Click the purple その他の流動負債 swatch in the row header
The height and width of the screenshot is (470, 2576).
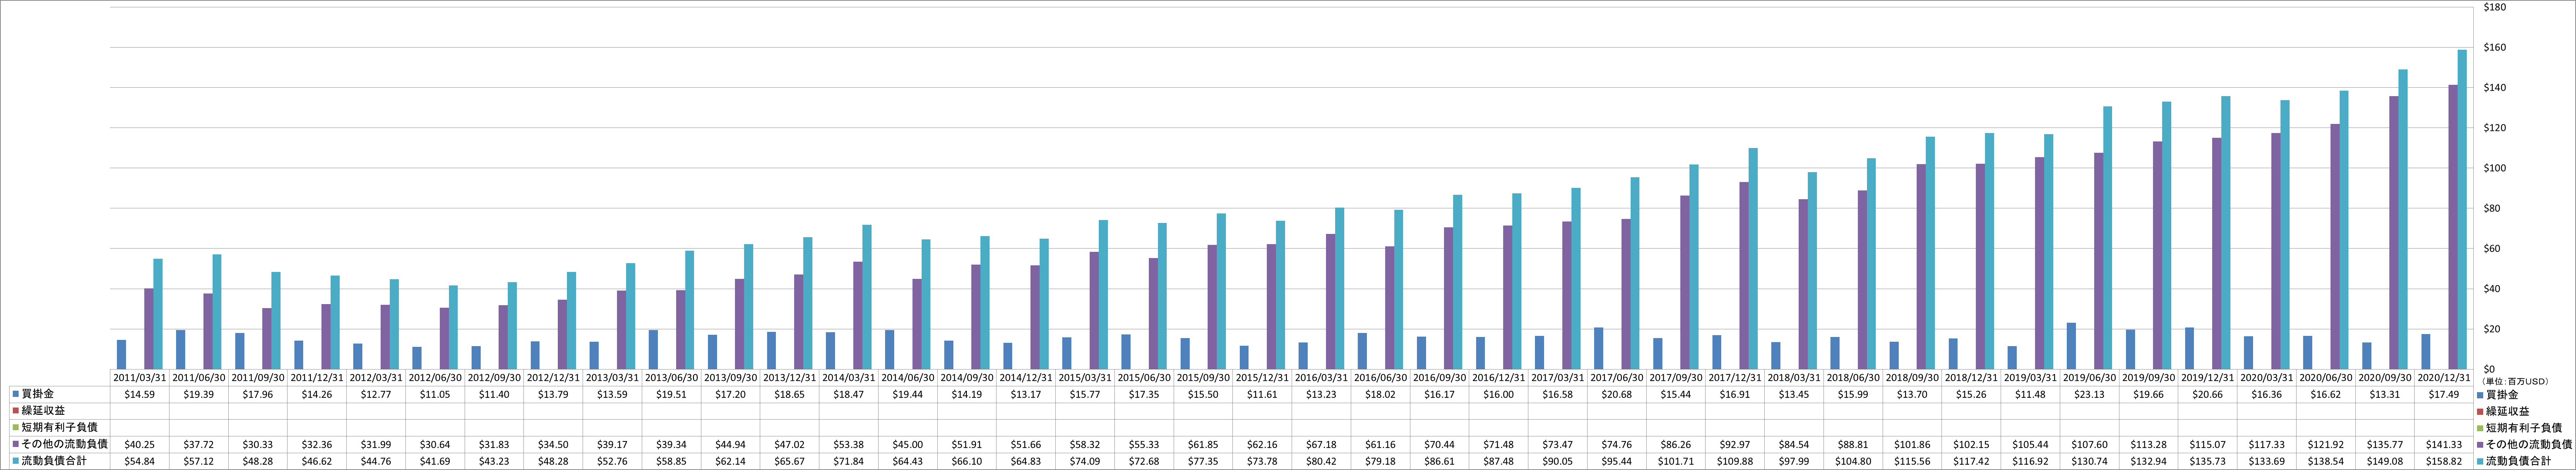(16, 444)
